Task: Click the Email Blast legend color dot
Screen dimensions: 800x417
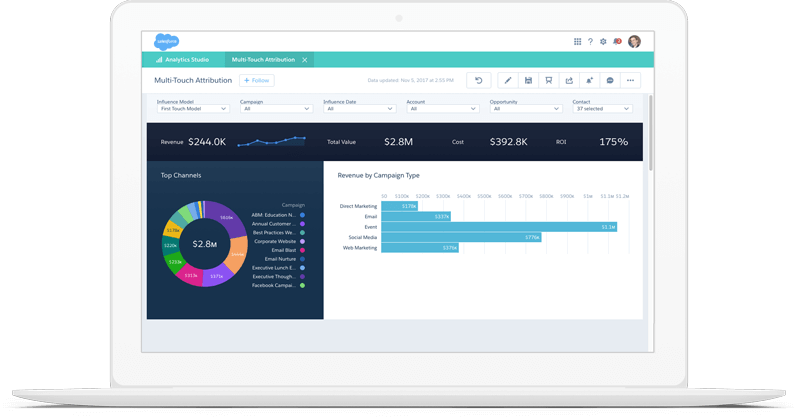Action: [x=303, y=248]
